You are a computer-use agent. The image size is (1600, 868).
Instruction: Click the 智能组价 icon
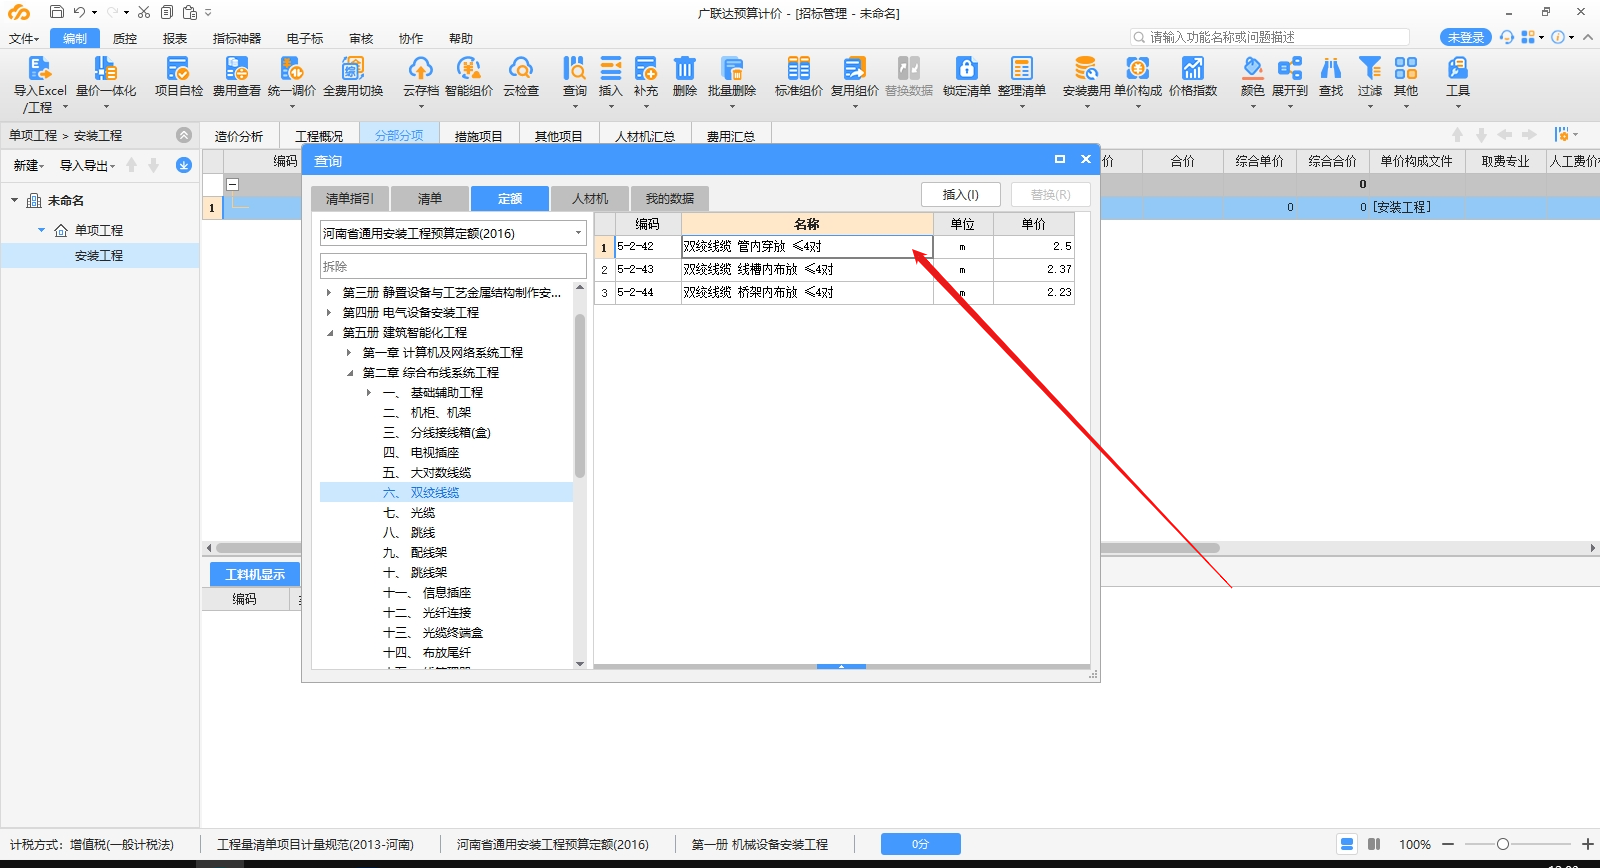tap(469, 68)
